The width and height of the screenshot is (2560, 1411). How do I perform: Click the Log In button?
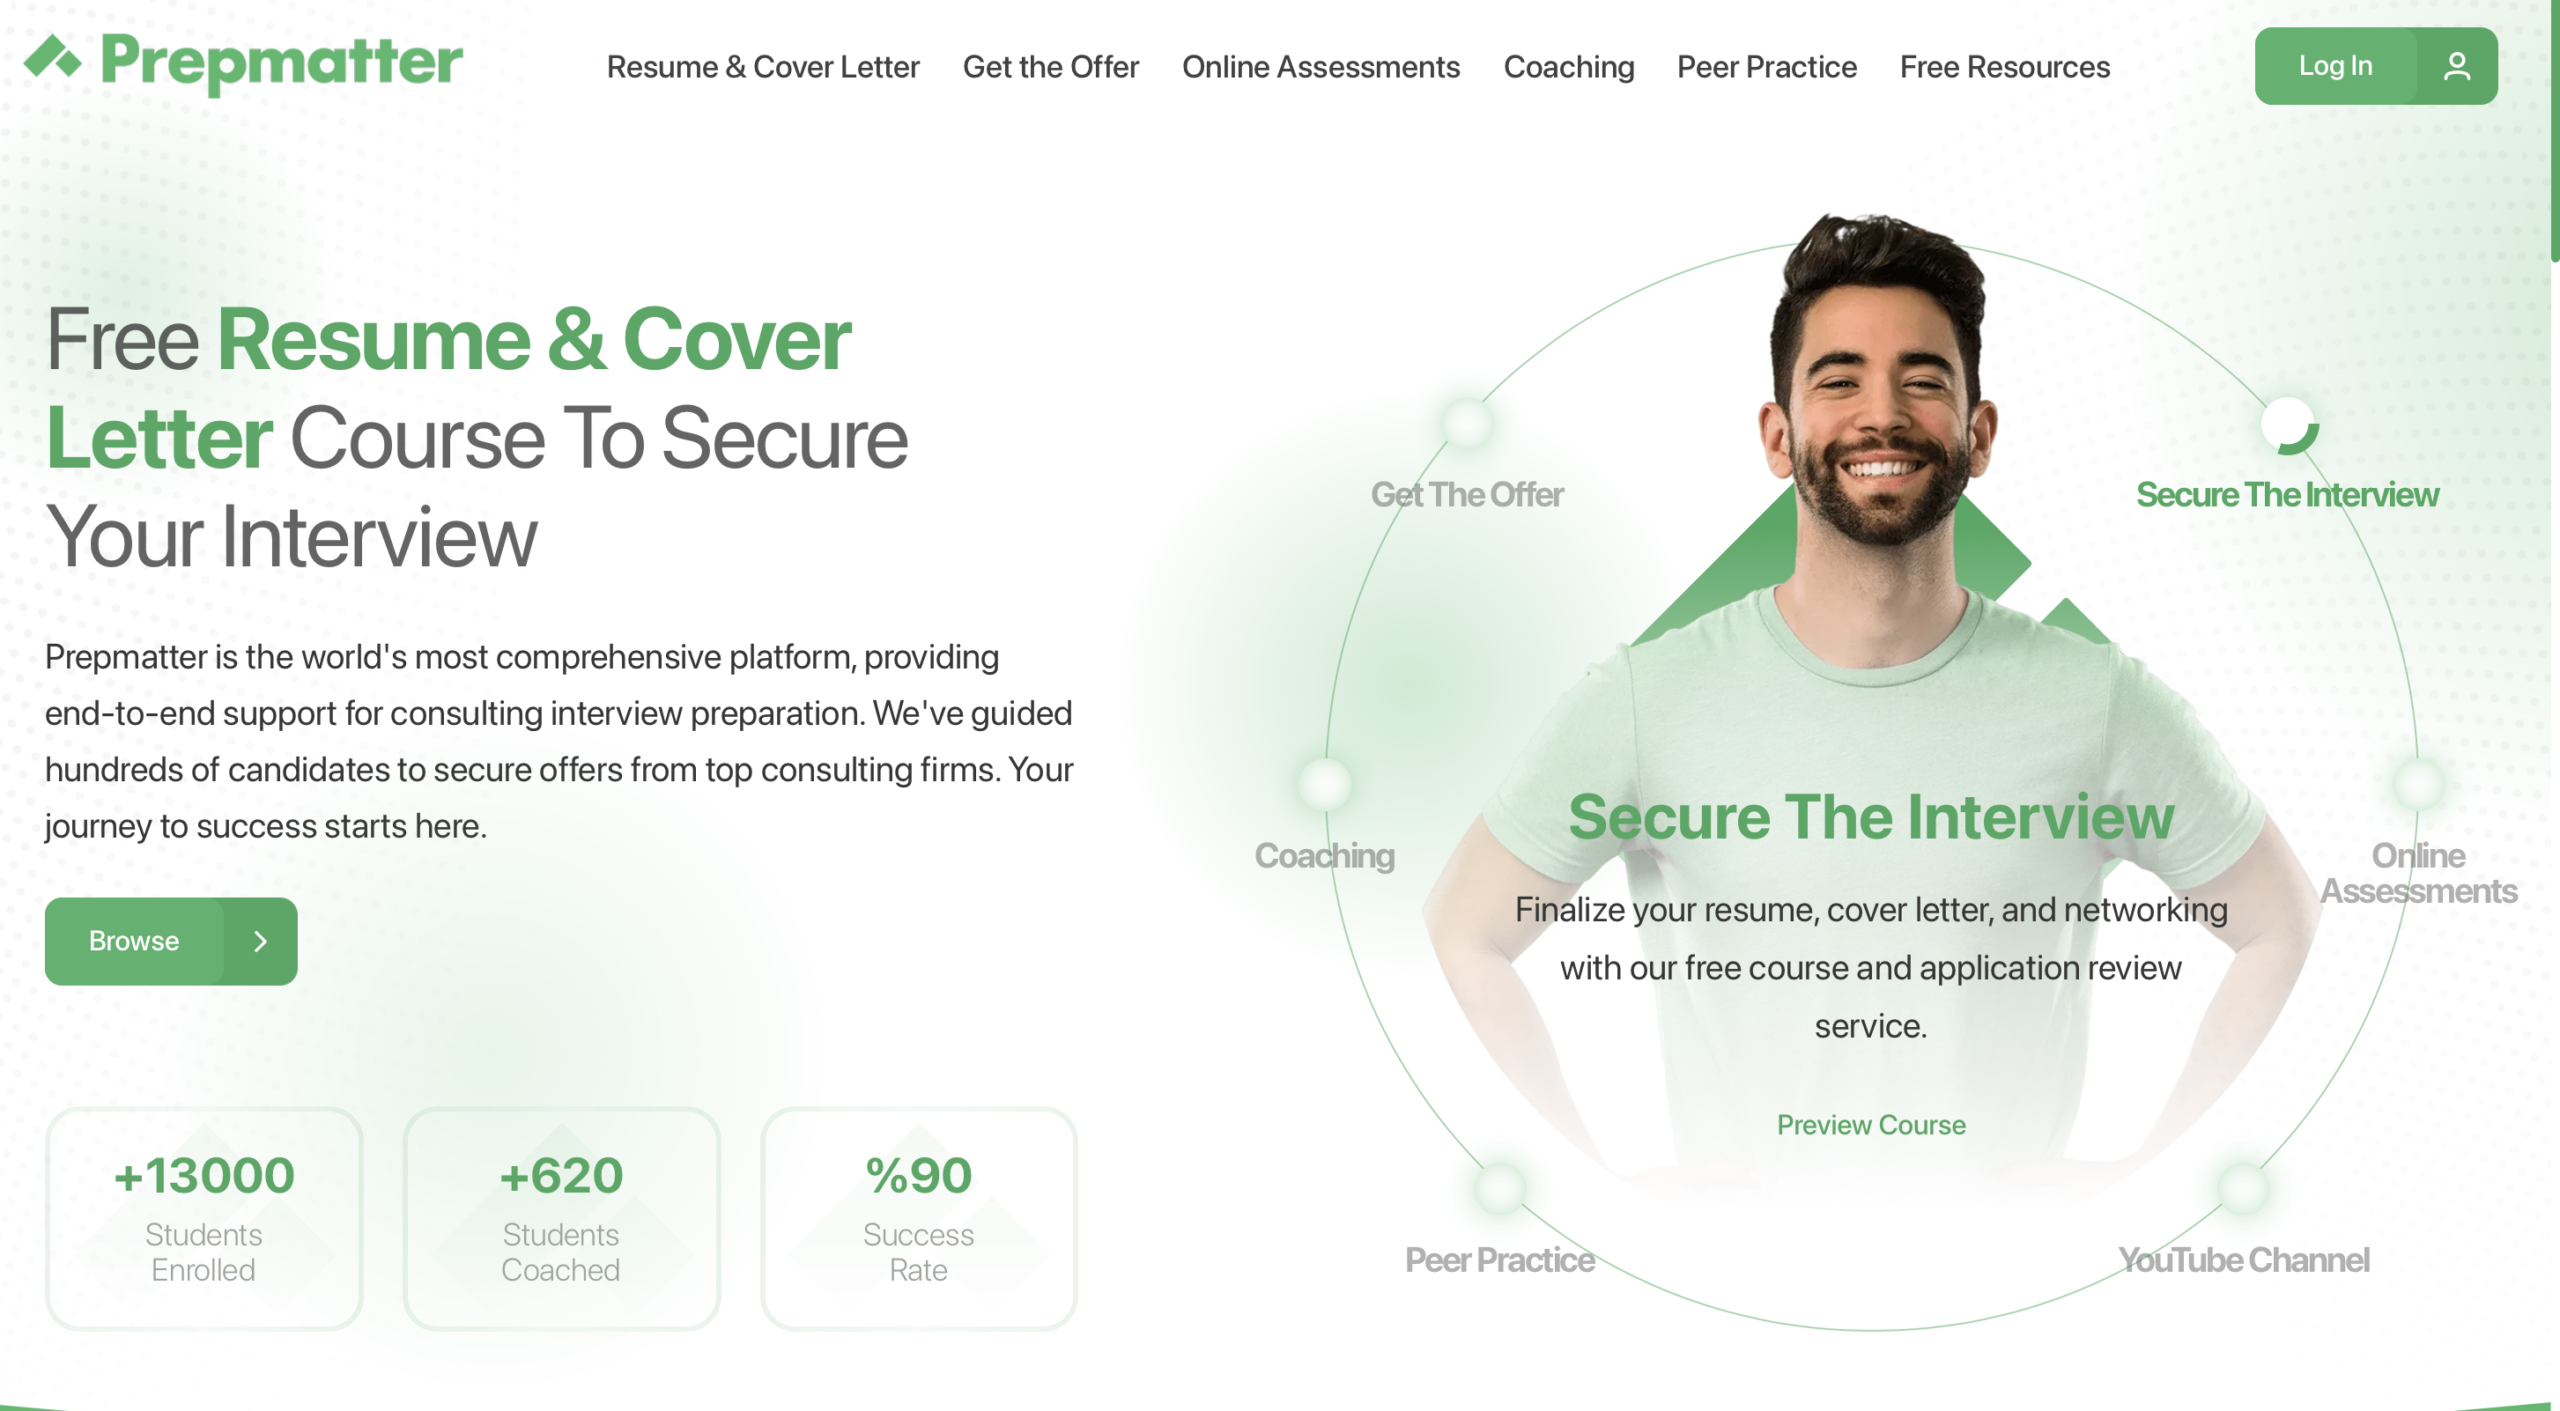pos(2375,66)
